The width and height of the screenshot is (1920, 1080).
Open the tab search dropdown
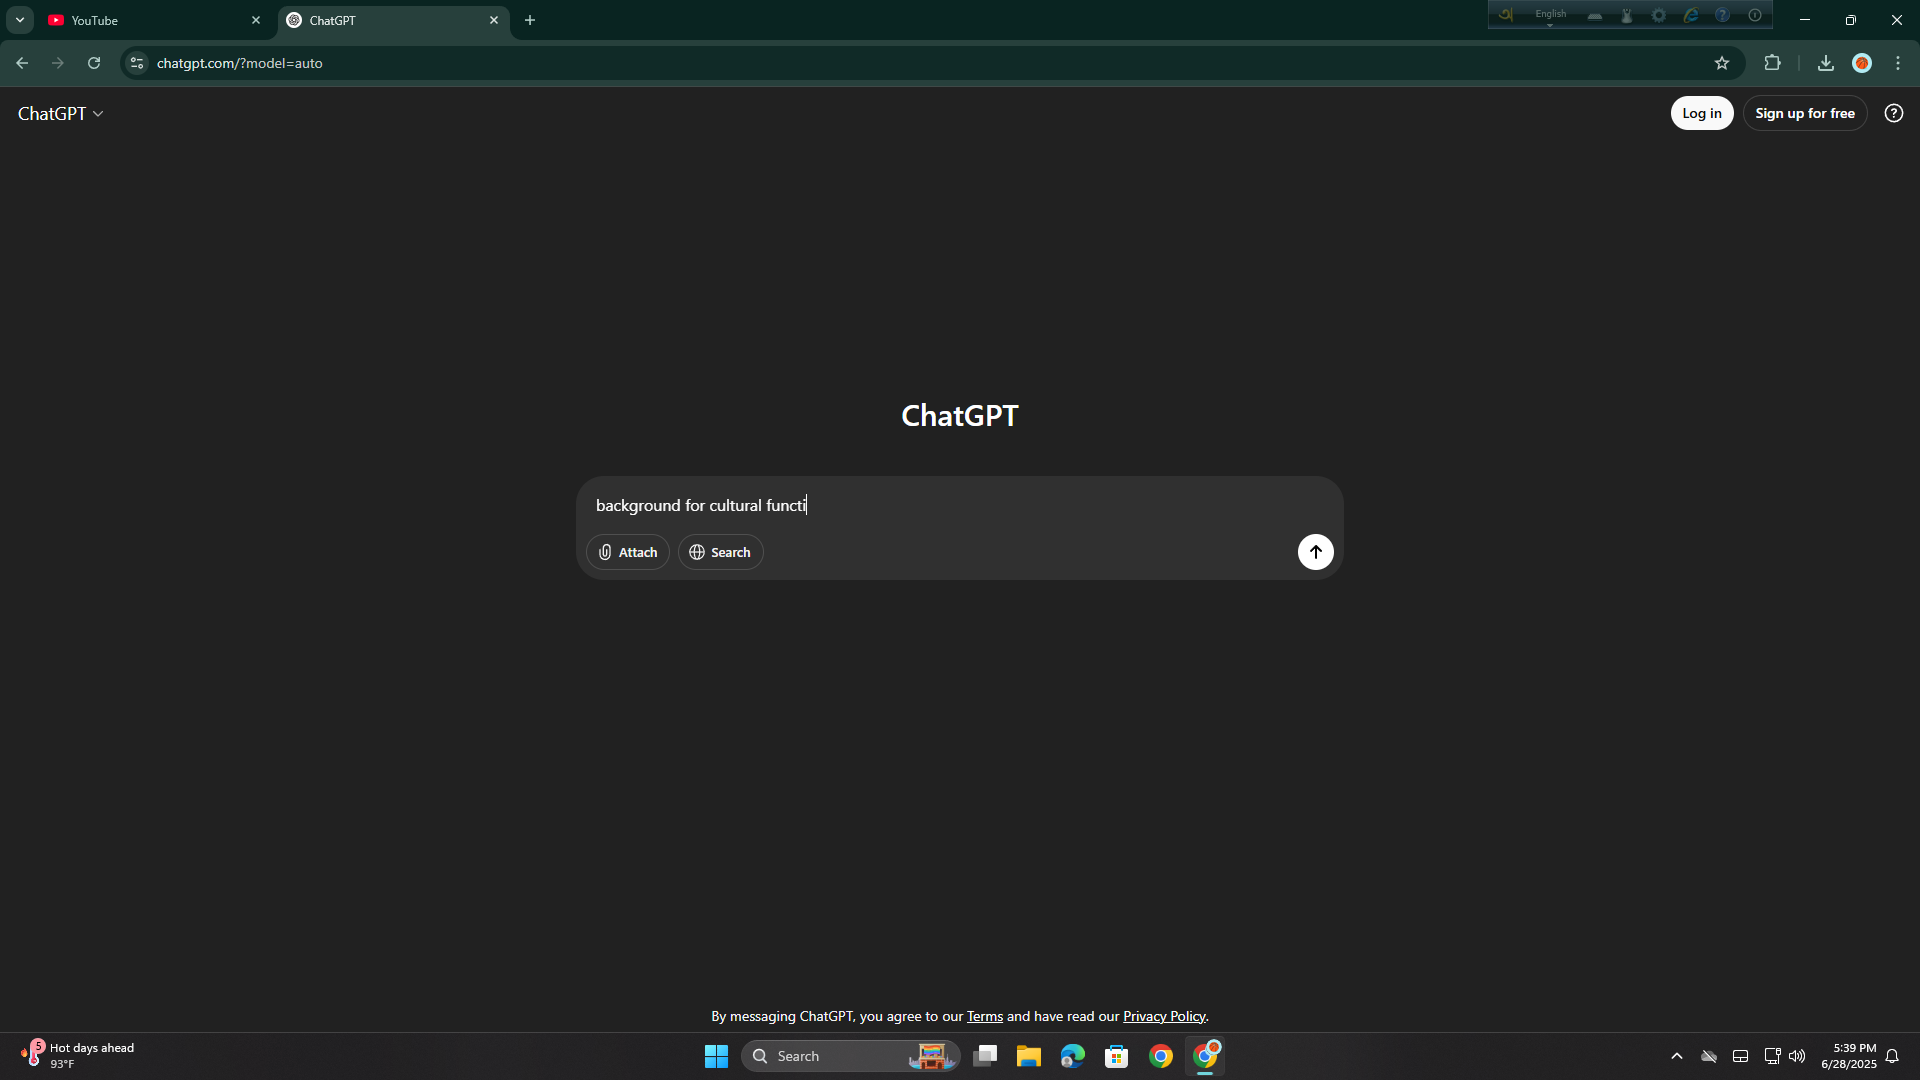click(x=19, y=20)
